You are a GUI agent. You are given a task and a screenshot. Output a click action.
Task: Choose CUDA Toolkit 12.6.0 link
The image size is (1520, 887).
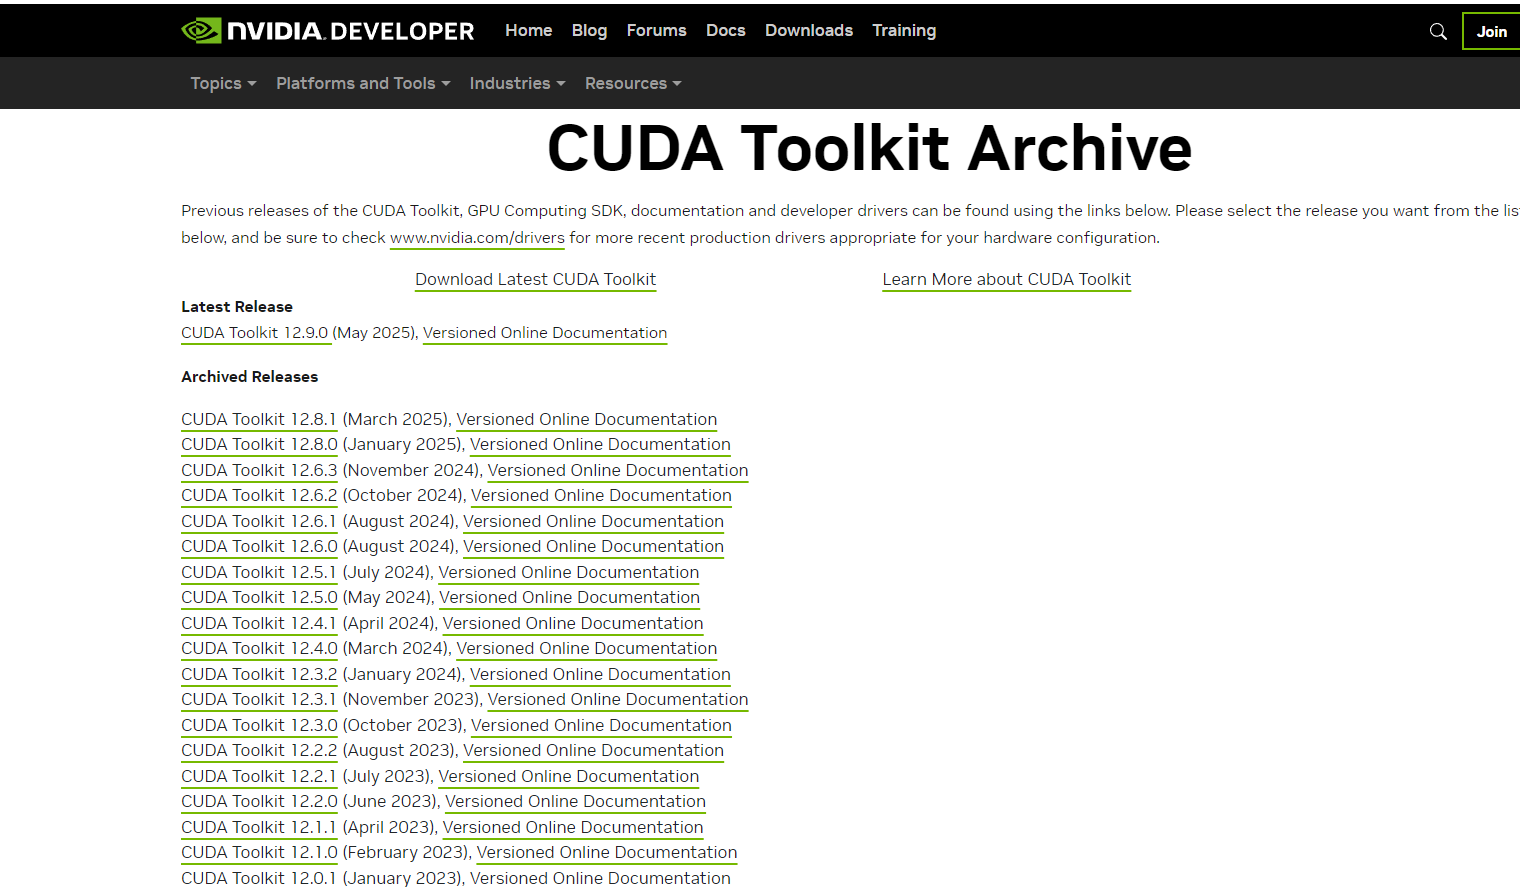tap(259, 546)
